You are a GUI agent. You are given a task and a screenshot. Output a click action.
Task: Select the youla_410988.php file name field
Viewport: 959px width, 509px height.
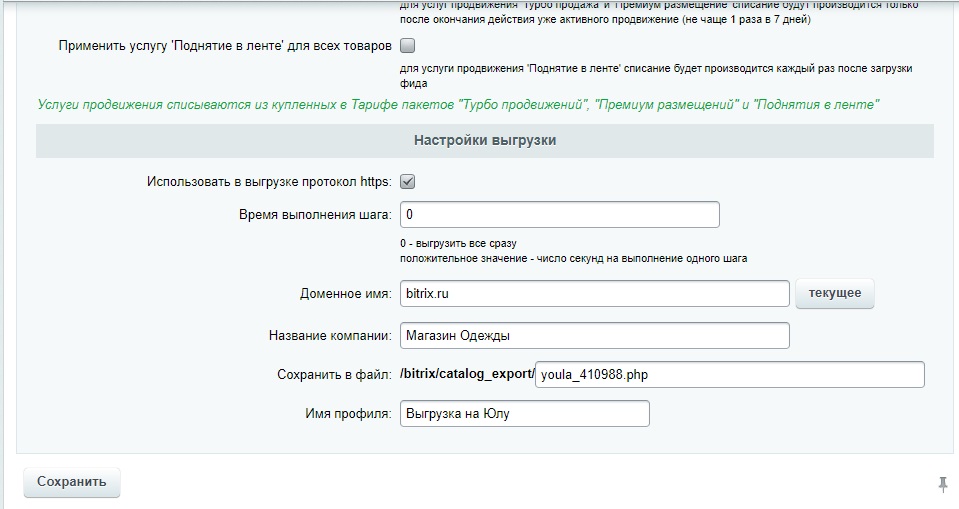click(729, 375)
